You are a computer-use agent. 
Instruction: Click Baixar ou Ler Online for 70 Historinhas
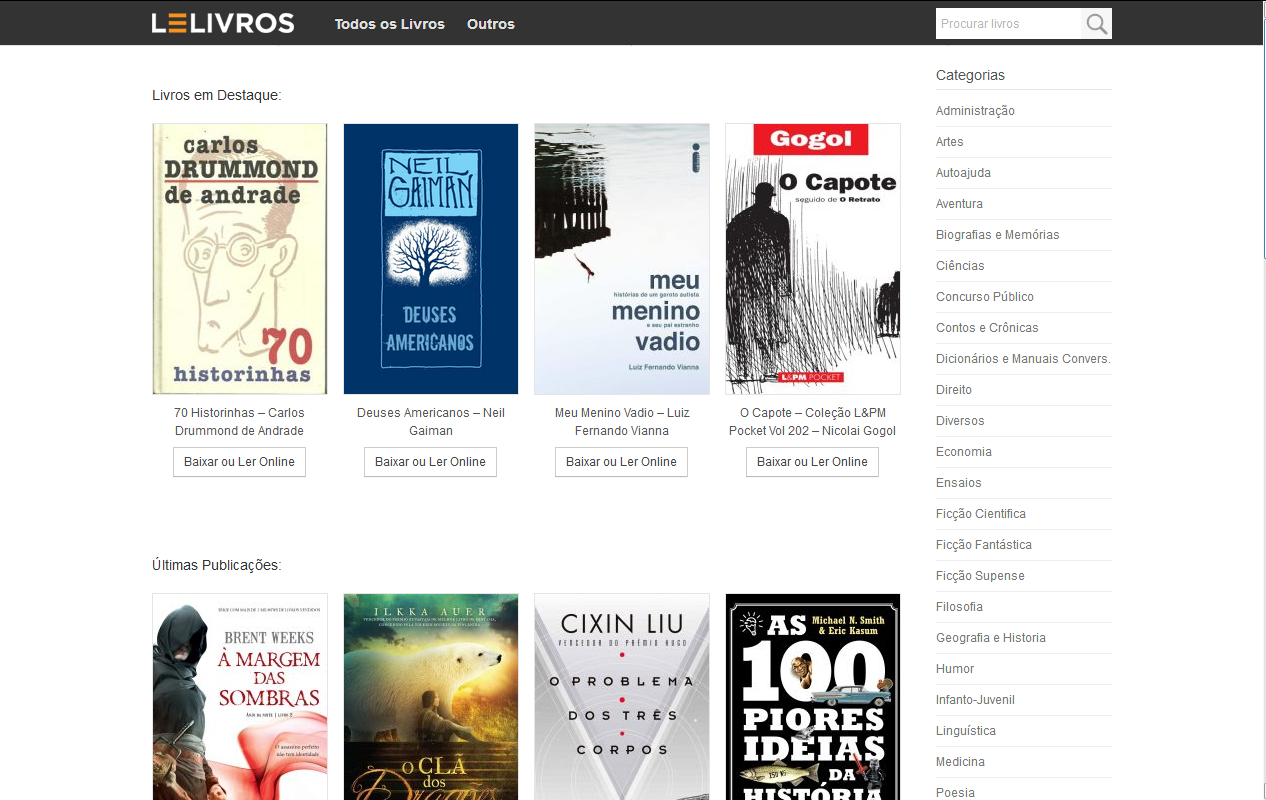(x=239, y=461)
